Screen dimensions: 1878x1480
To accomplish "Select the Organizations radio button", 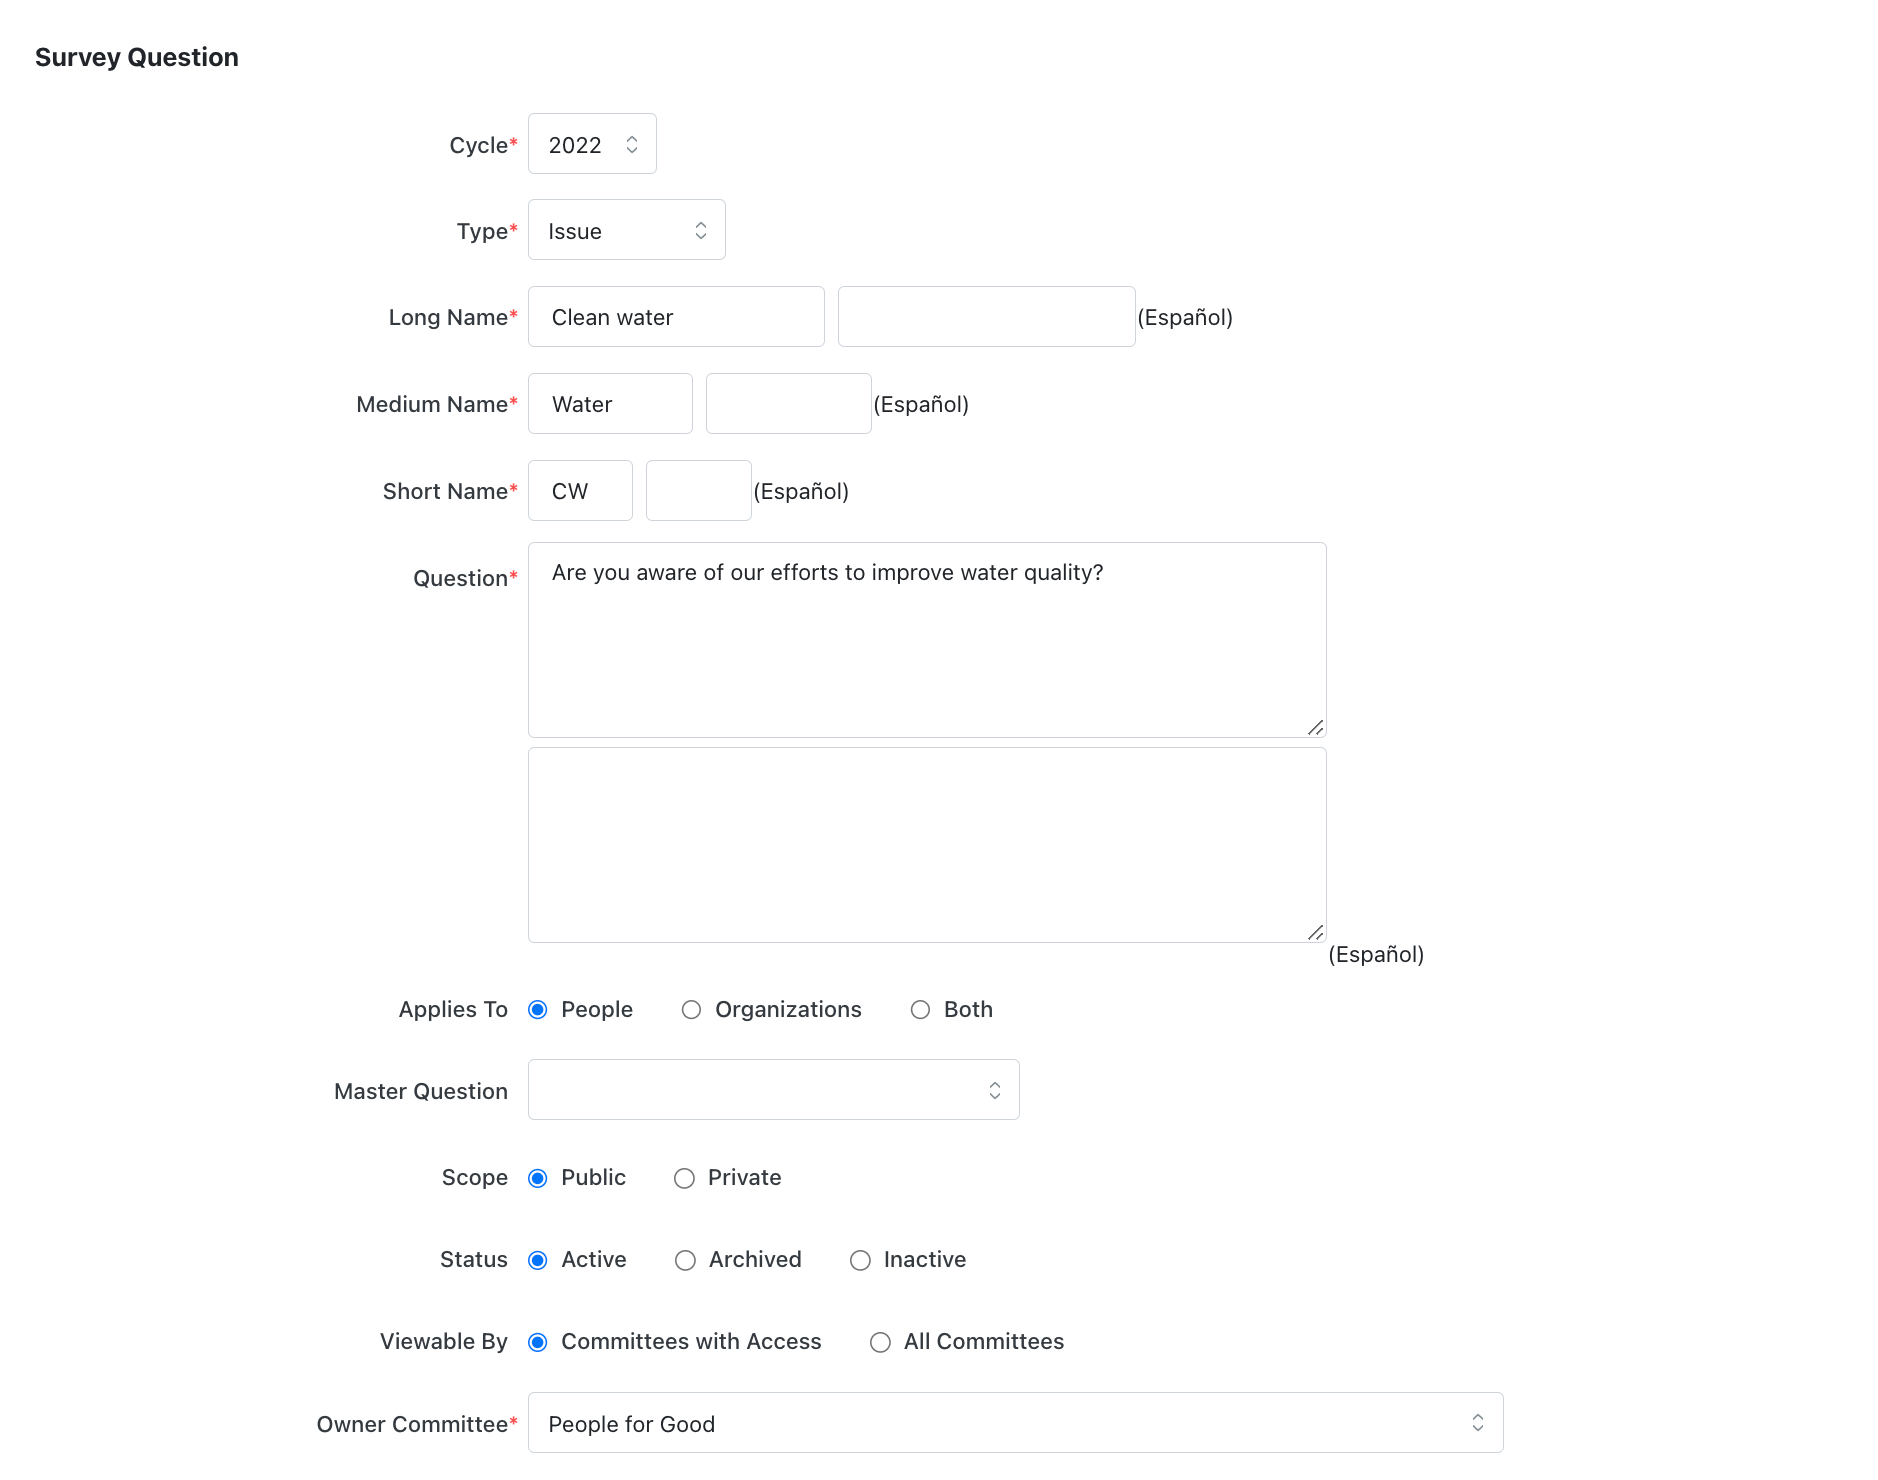I will coord(690,1010).
